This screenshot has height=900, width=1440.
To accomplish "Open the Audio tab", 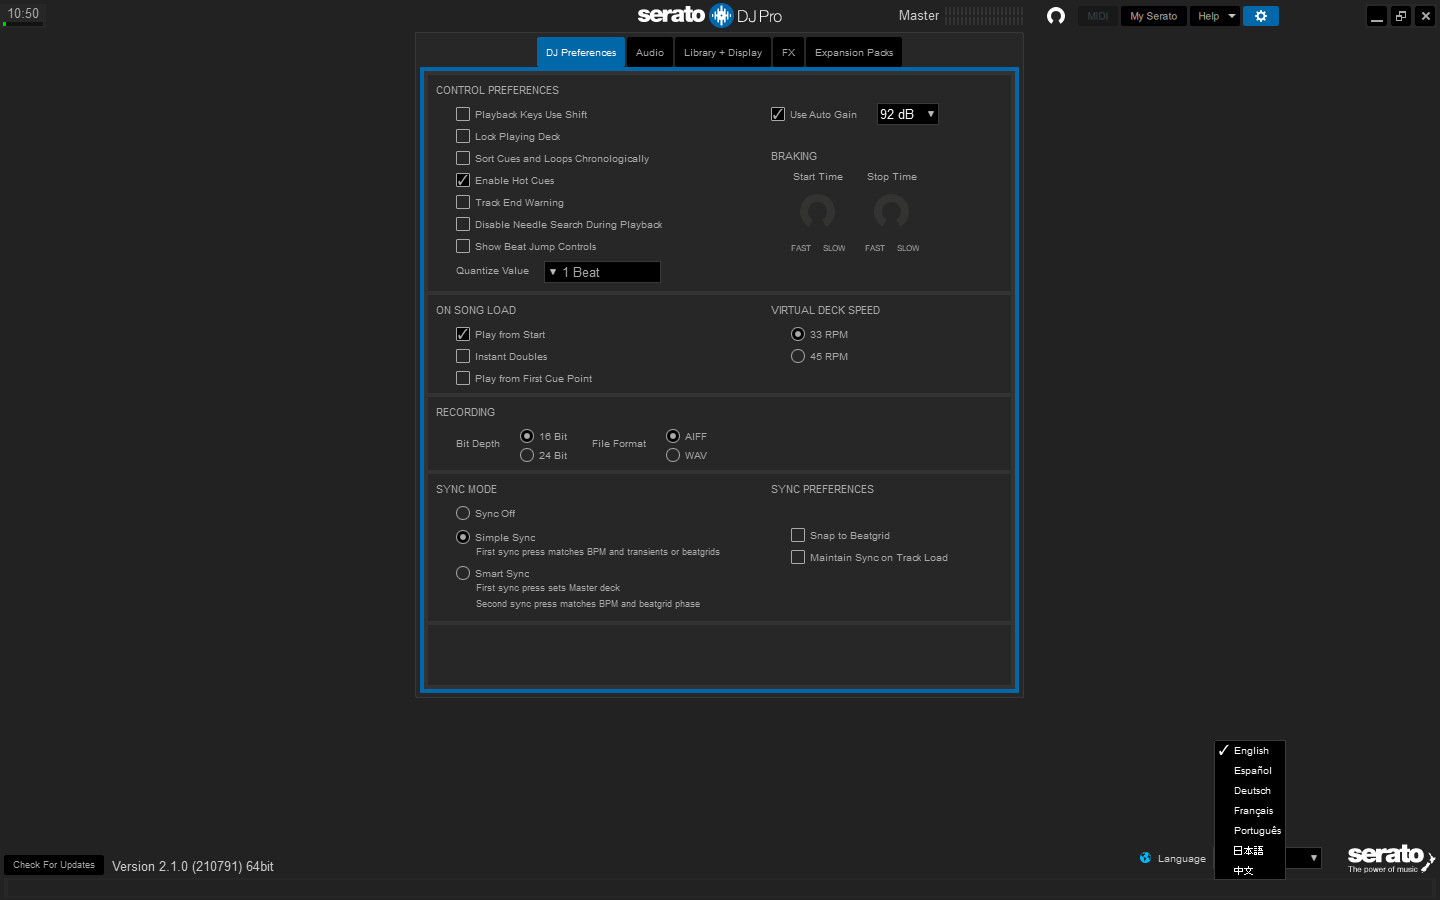I will pyautogui.click(x=650, y=52).
